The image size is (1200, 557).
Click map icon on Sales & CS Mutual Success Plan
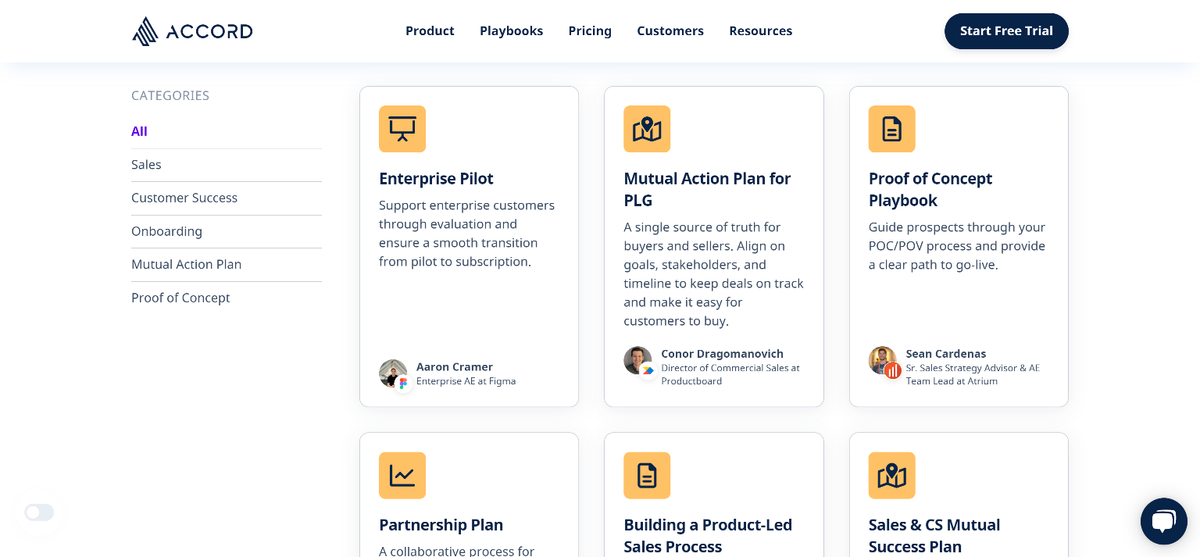click(892, 475)
